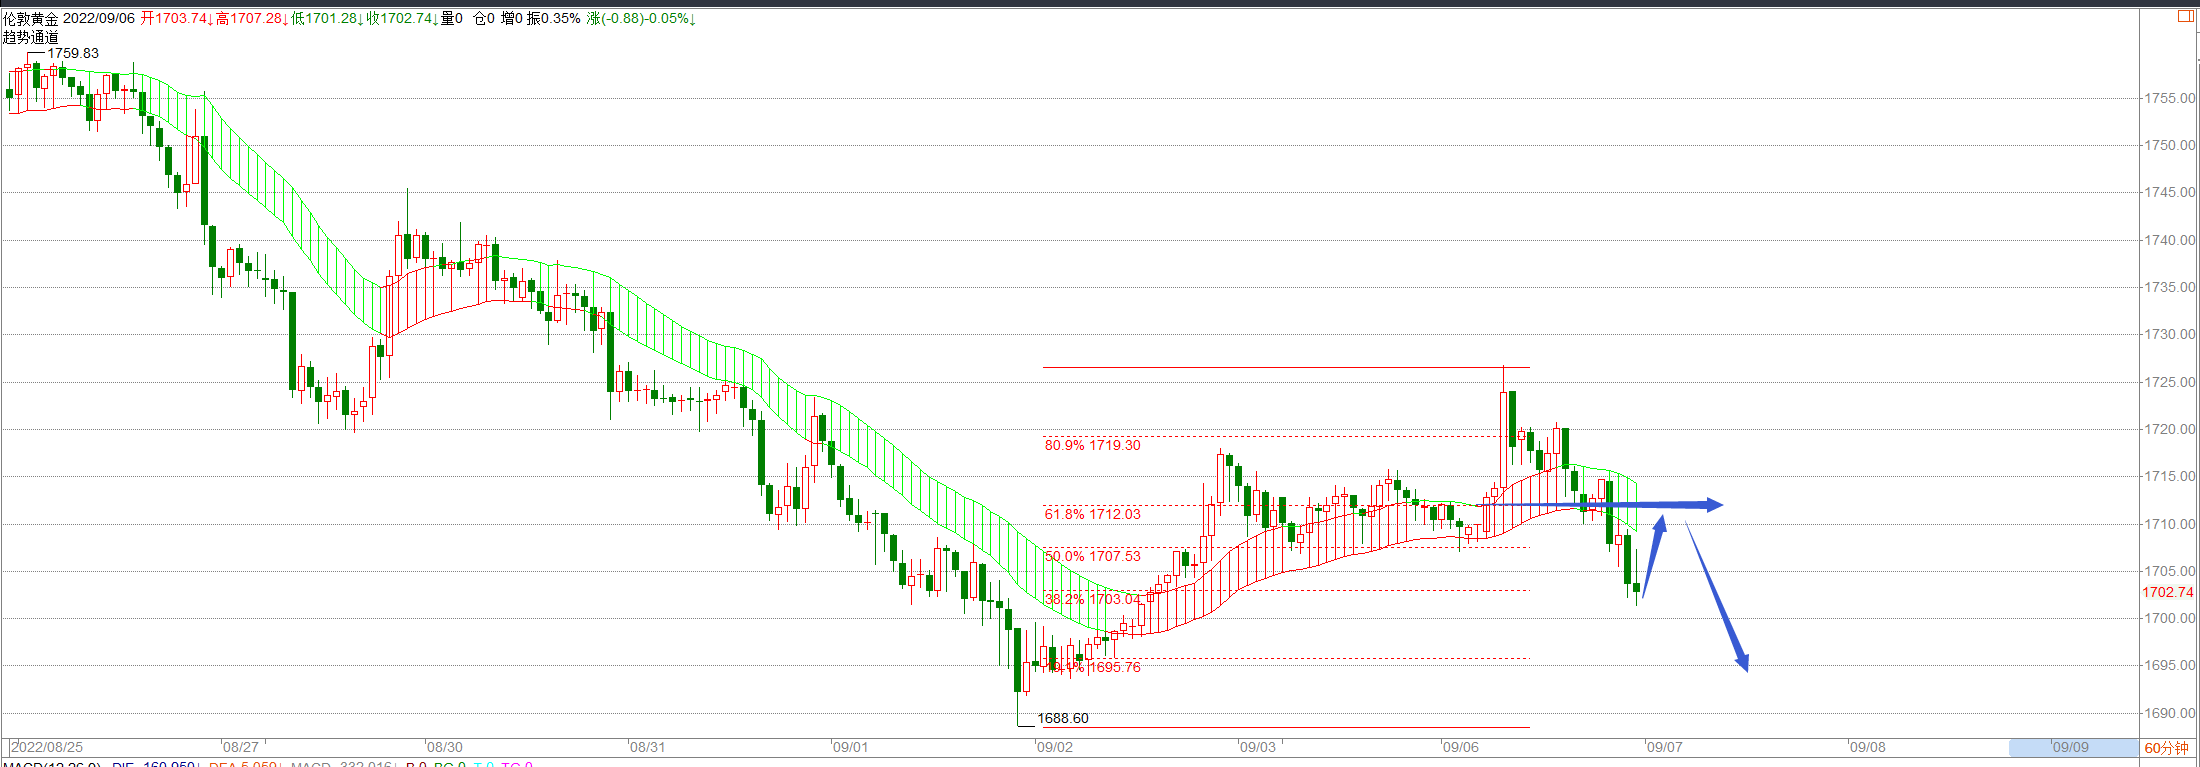Click the 1735.00 price axis label
Screen dimensions: 2200x767
(x=2170, y=287)
